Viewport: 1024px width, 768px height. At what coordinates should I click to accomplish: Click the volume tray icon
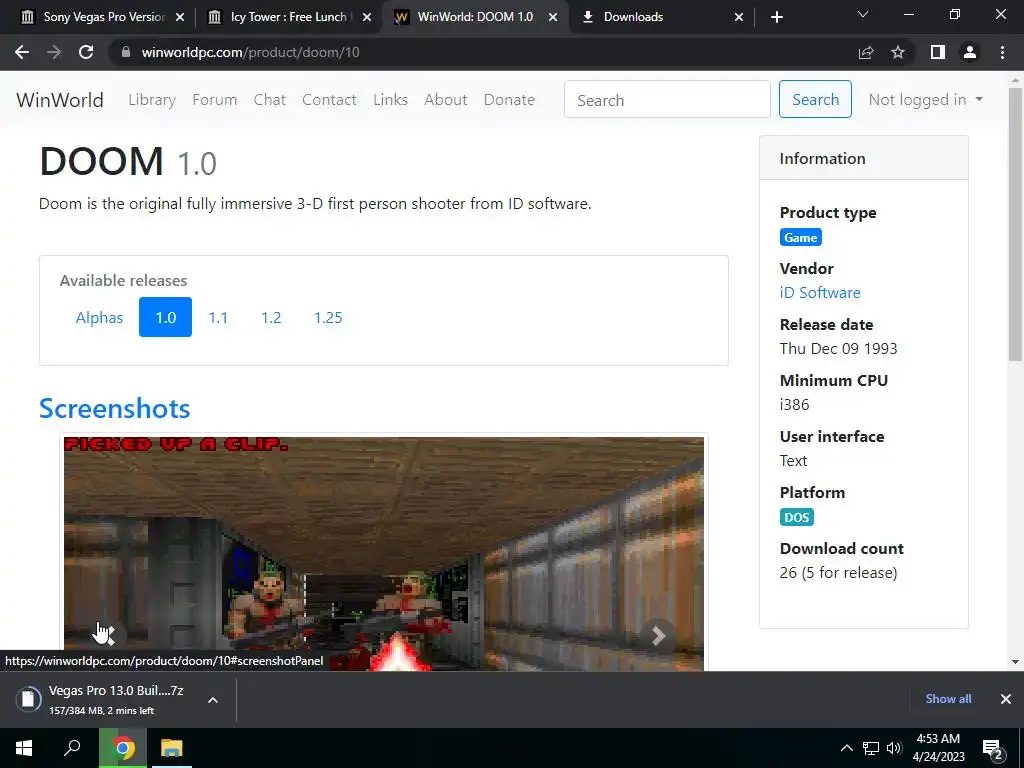(895, 748)
